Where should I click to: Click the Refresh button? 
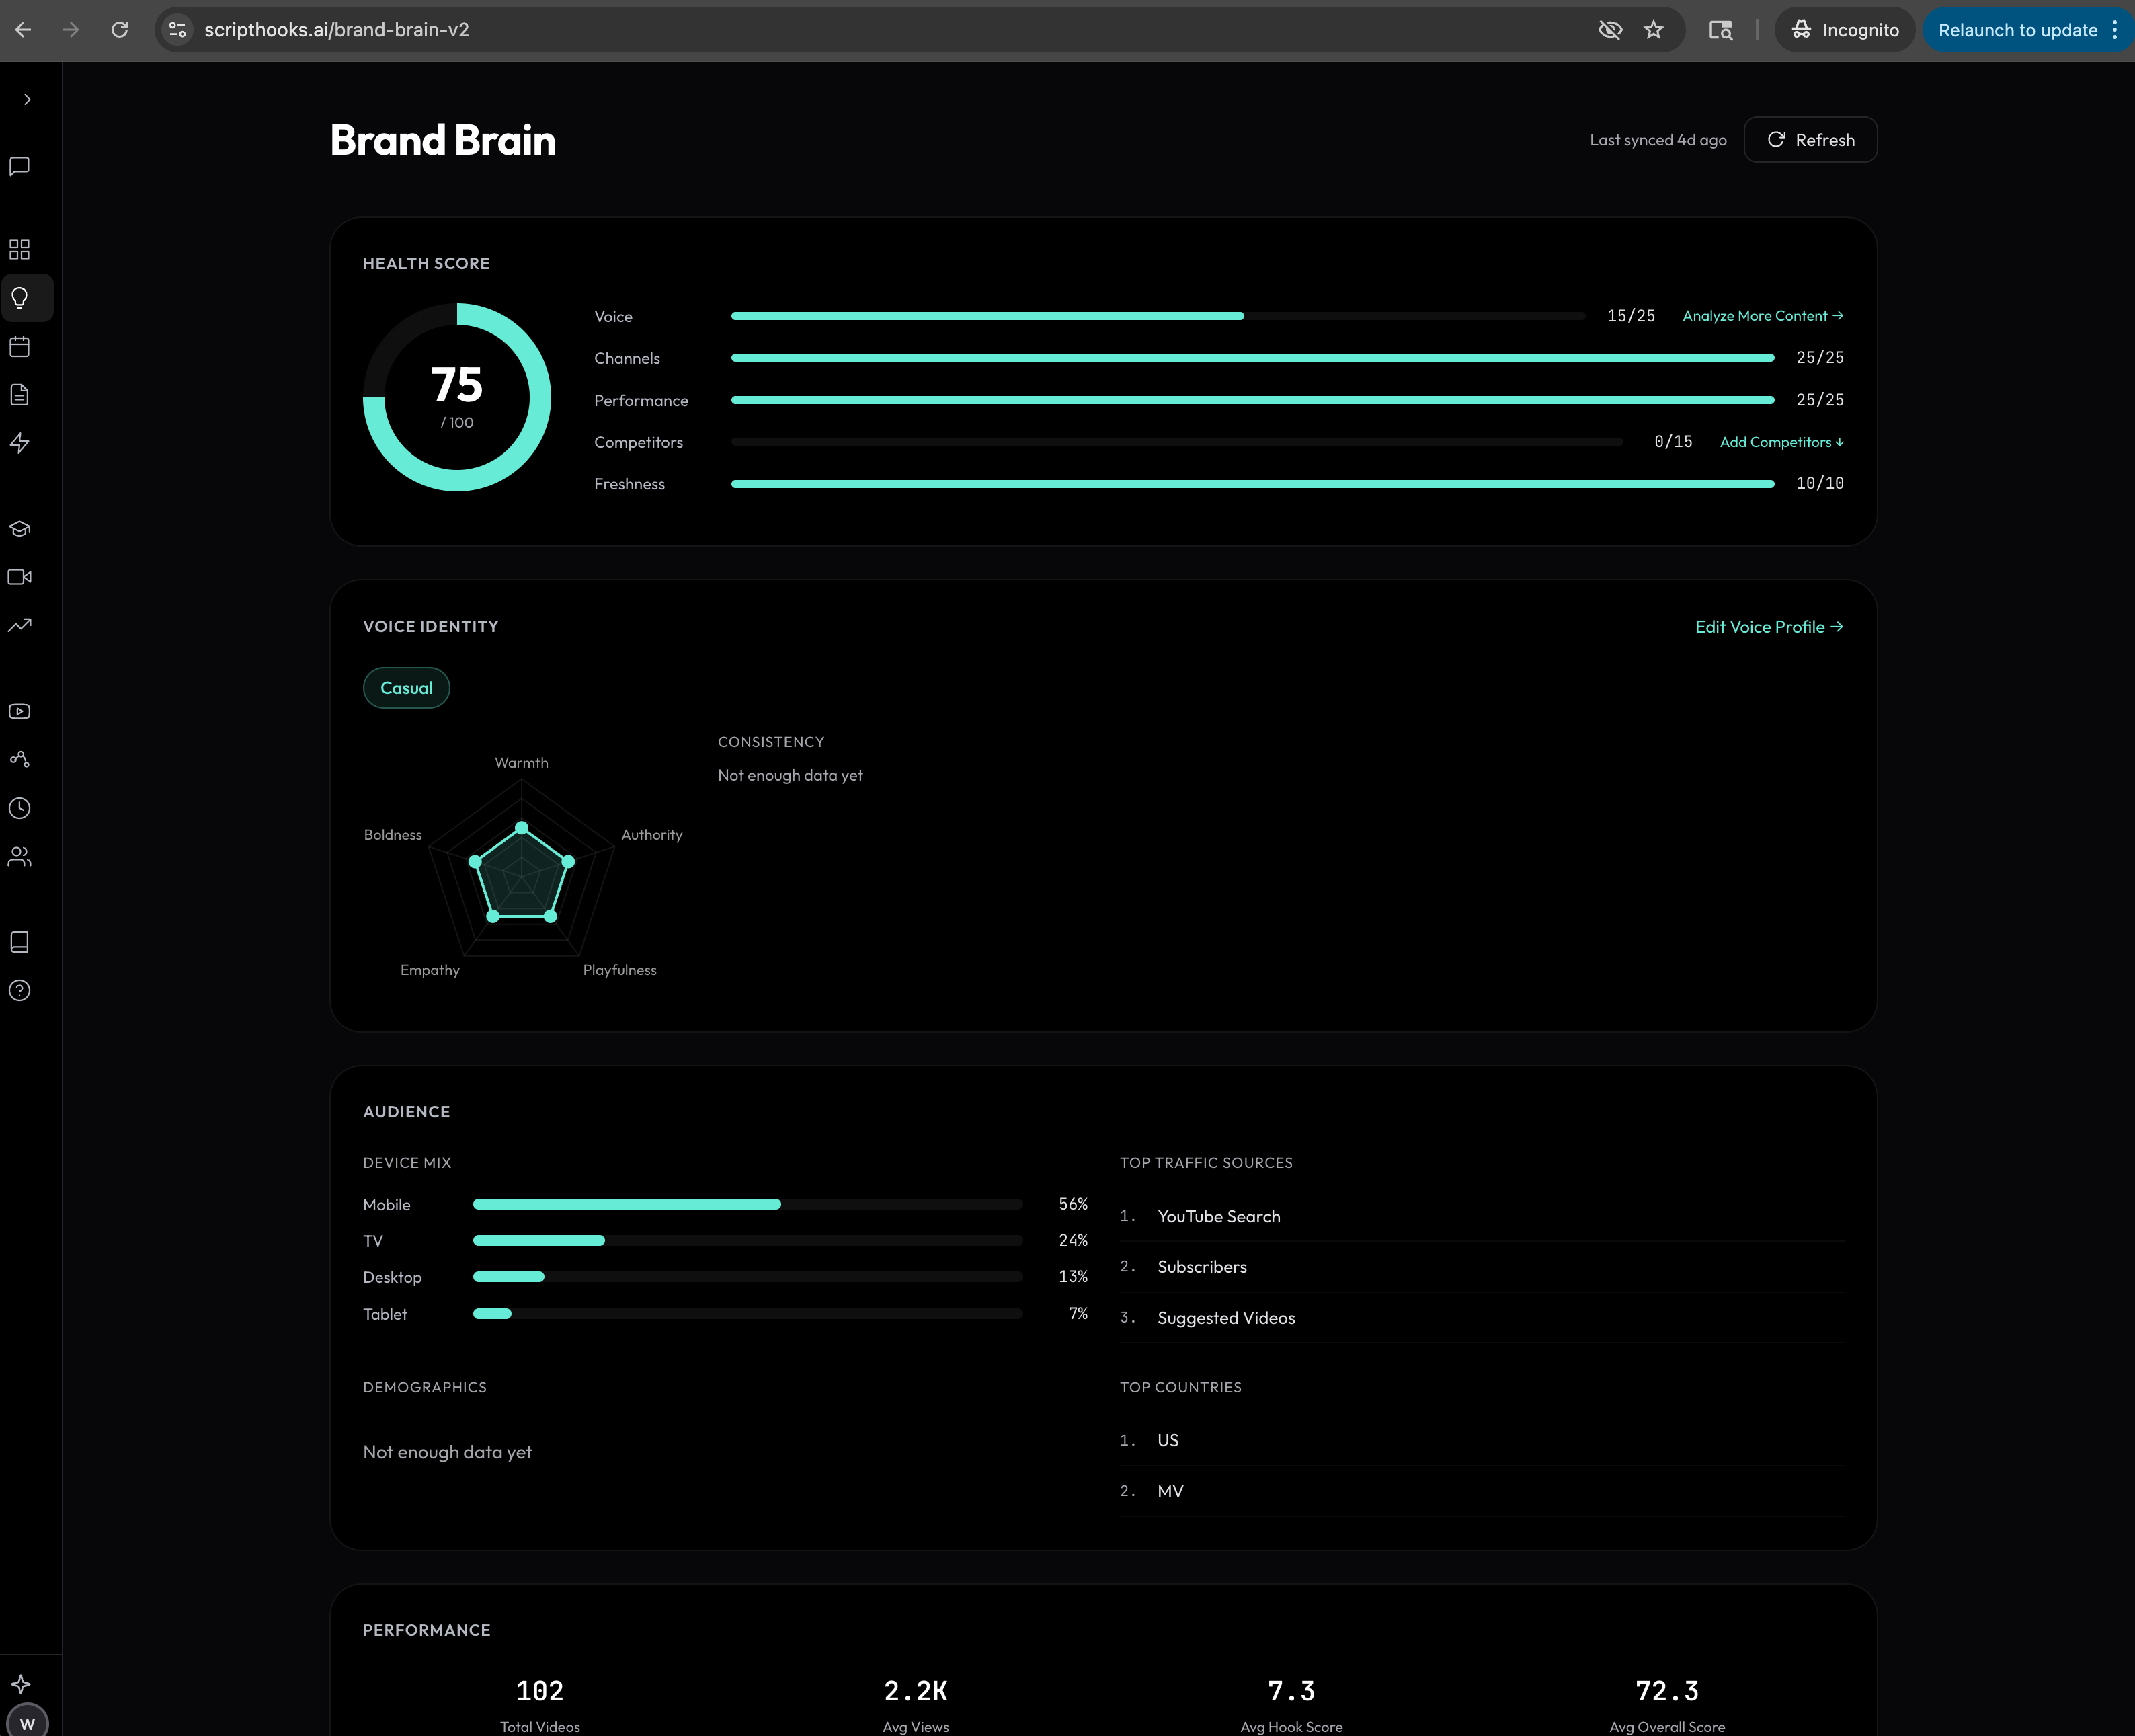tap(1810, 140)
